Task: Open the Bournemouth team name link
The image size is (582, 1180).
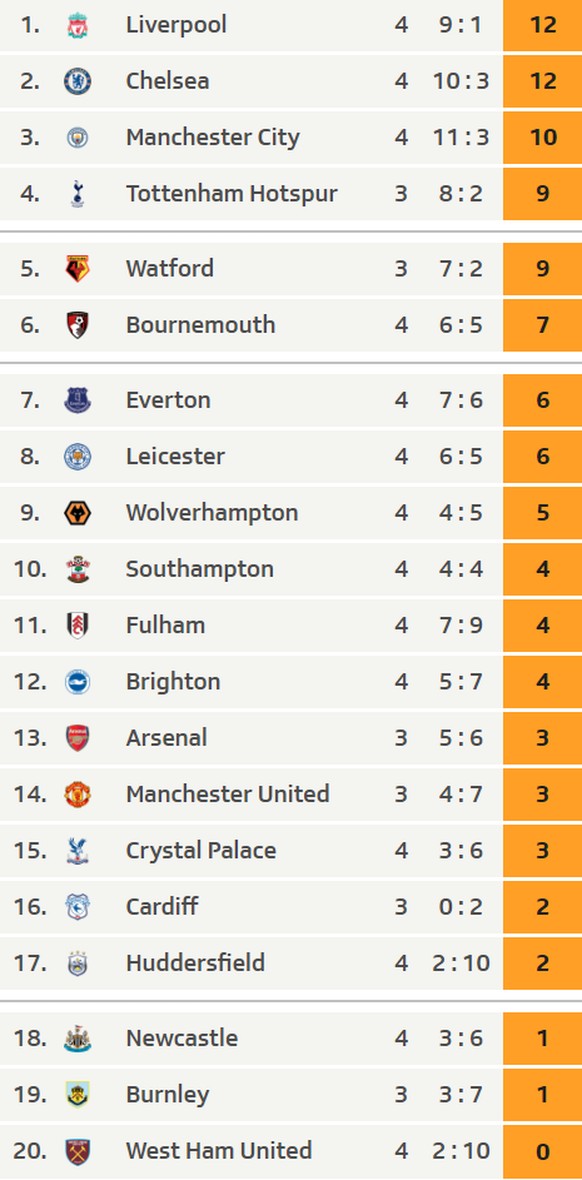Action: click(200, 324)
